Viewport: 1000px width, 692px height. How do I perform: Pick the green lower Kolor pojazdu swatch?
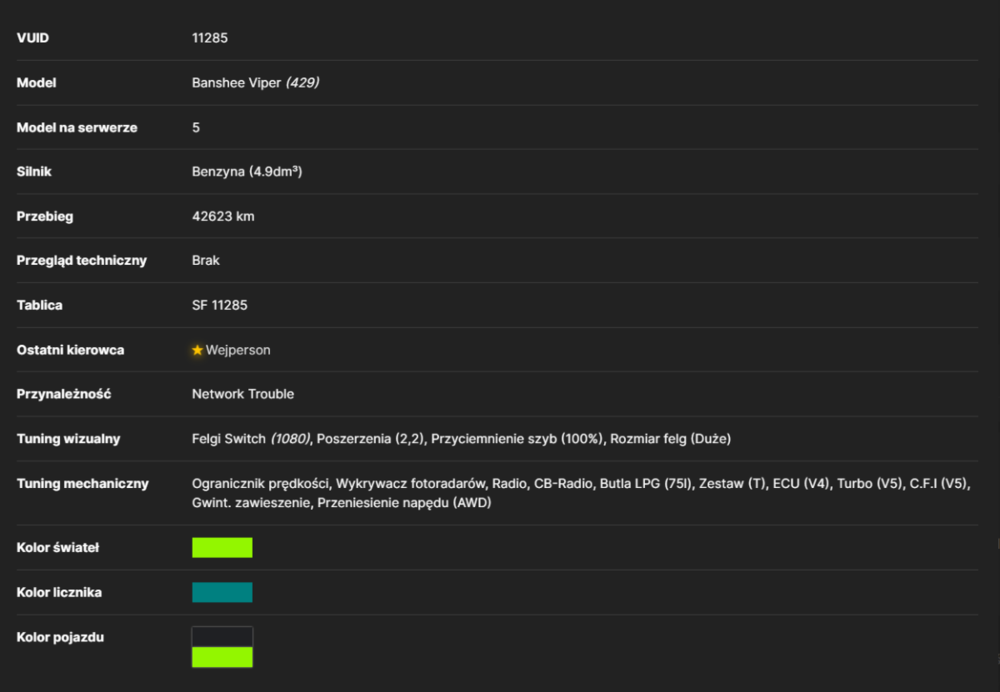(x=222, y=657)
